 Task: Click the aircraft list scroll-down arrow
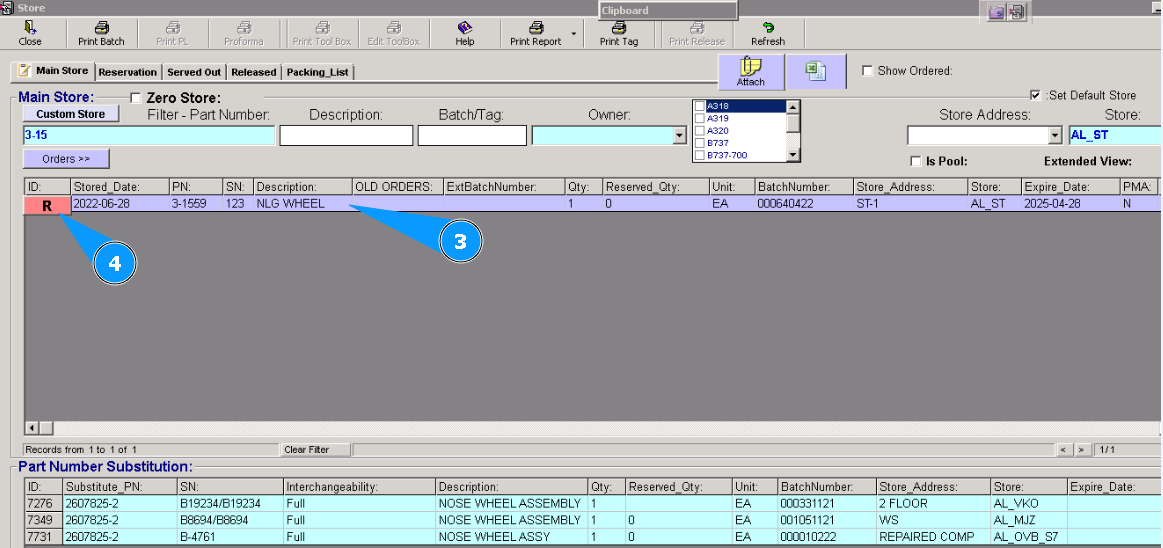[x=793, y=155]
